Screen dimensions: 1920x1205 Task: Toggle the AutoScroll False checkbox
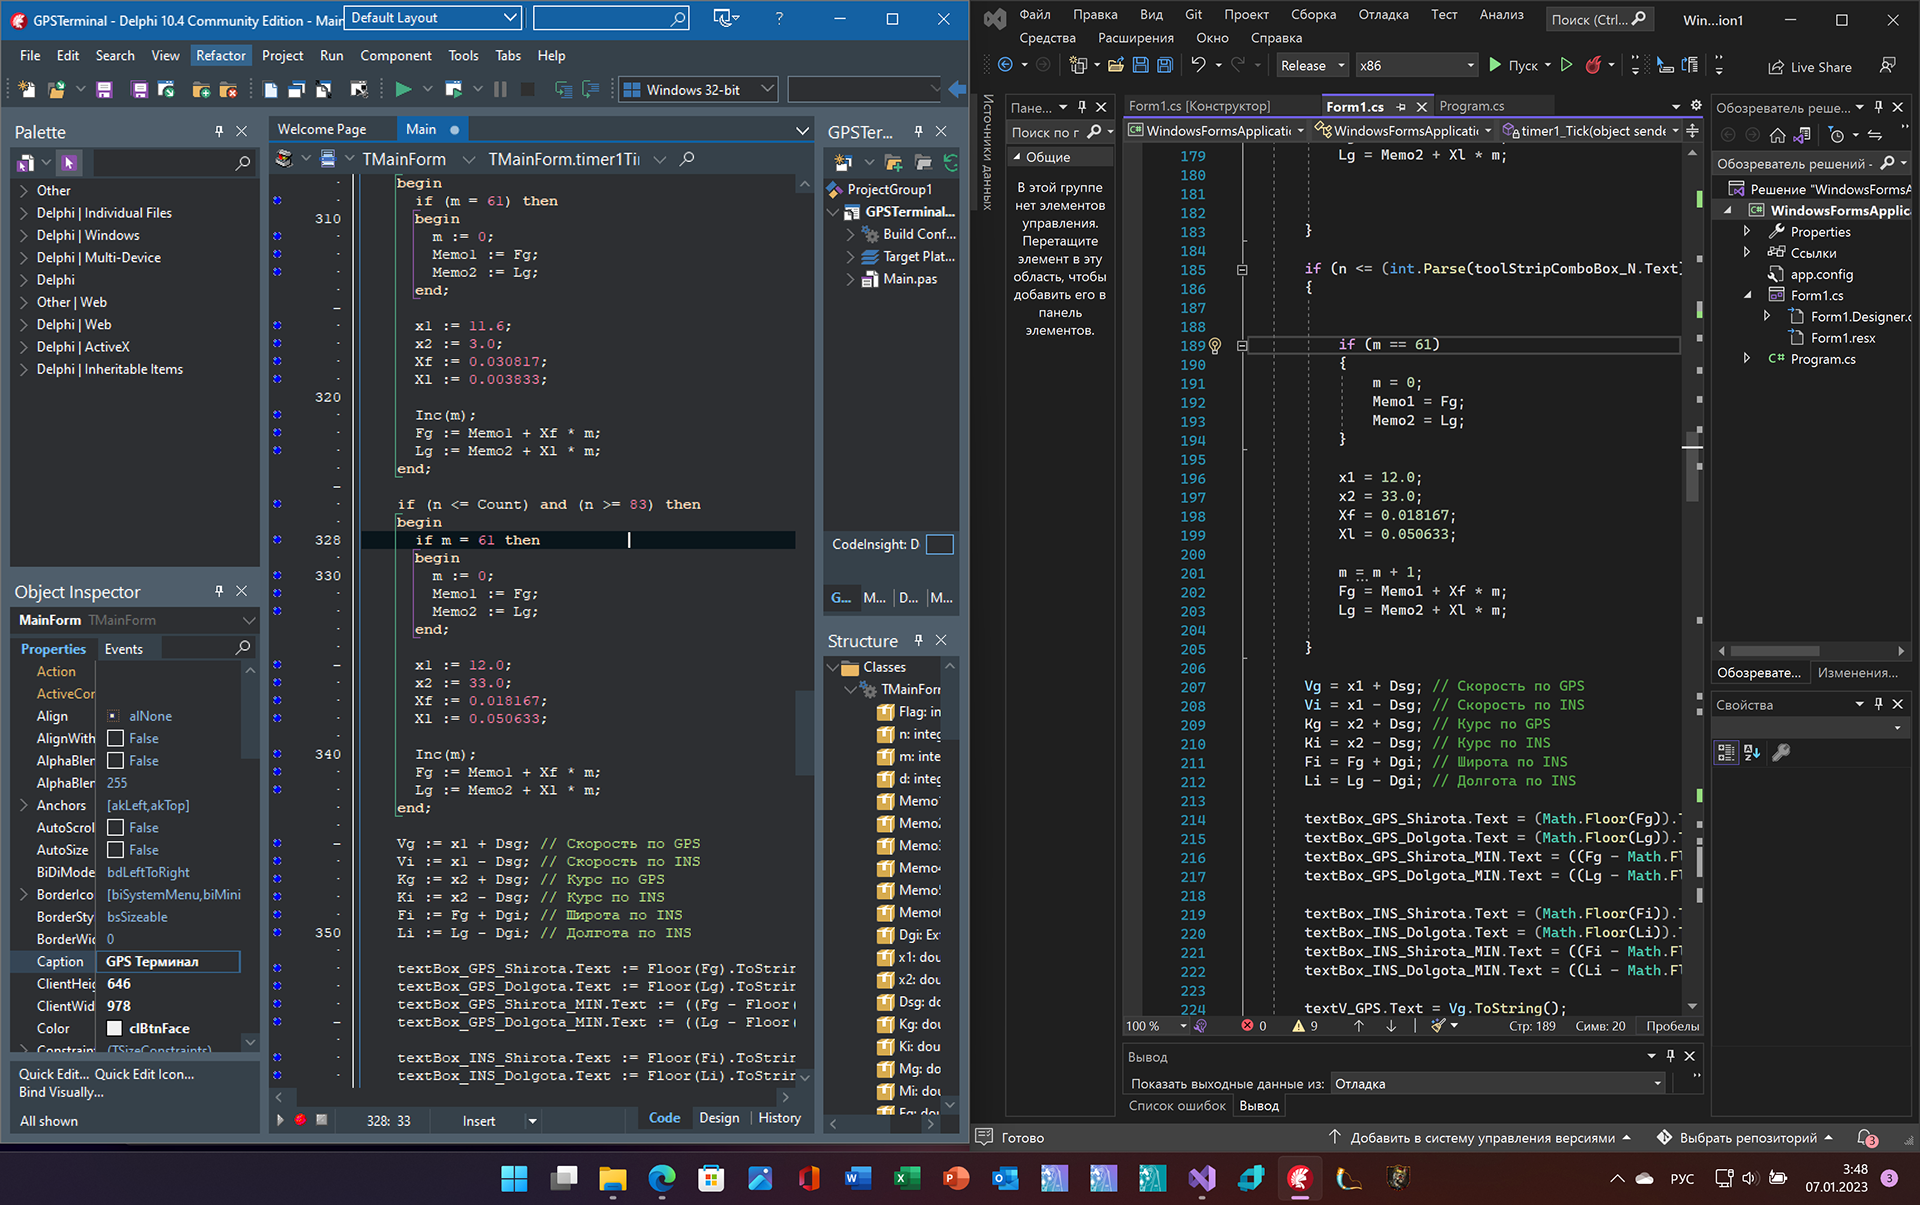(116, 828)
